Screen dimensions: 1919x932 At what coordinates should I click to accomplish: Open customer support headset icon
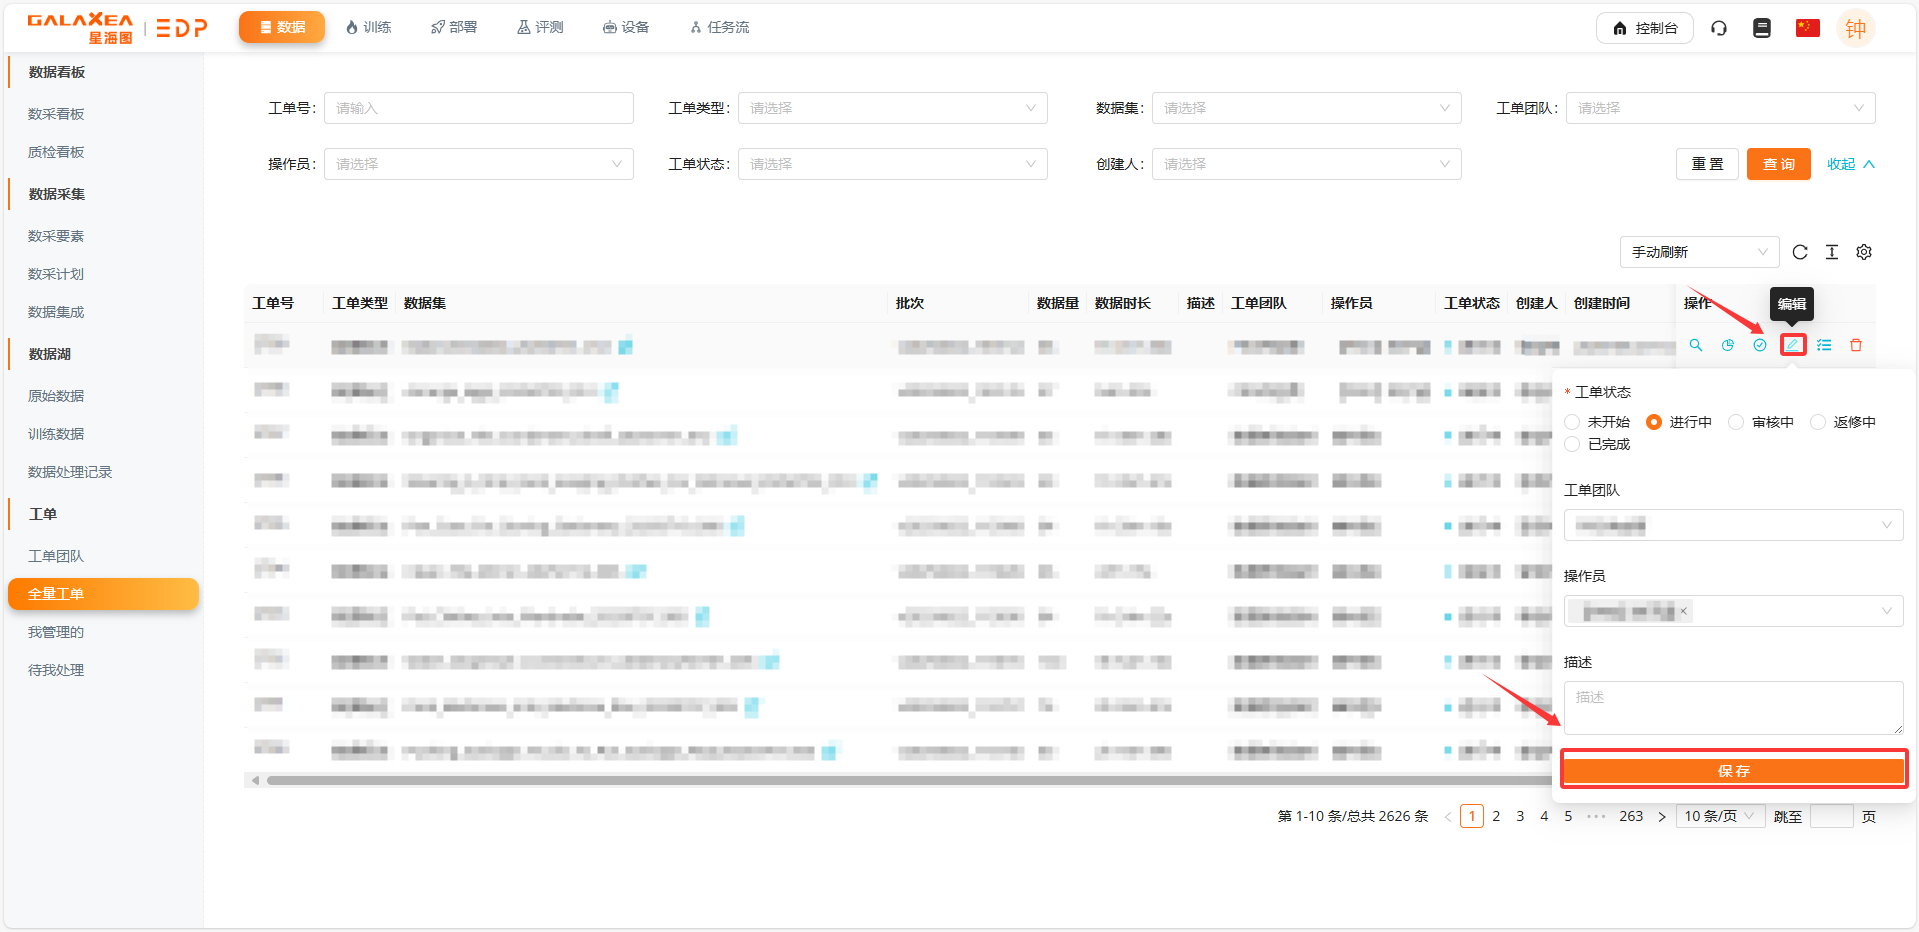pyautogui.click(x=1719, y=28)
